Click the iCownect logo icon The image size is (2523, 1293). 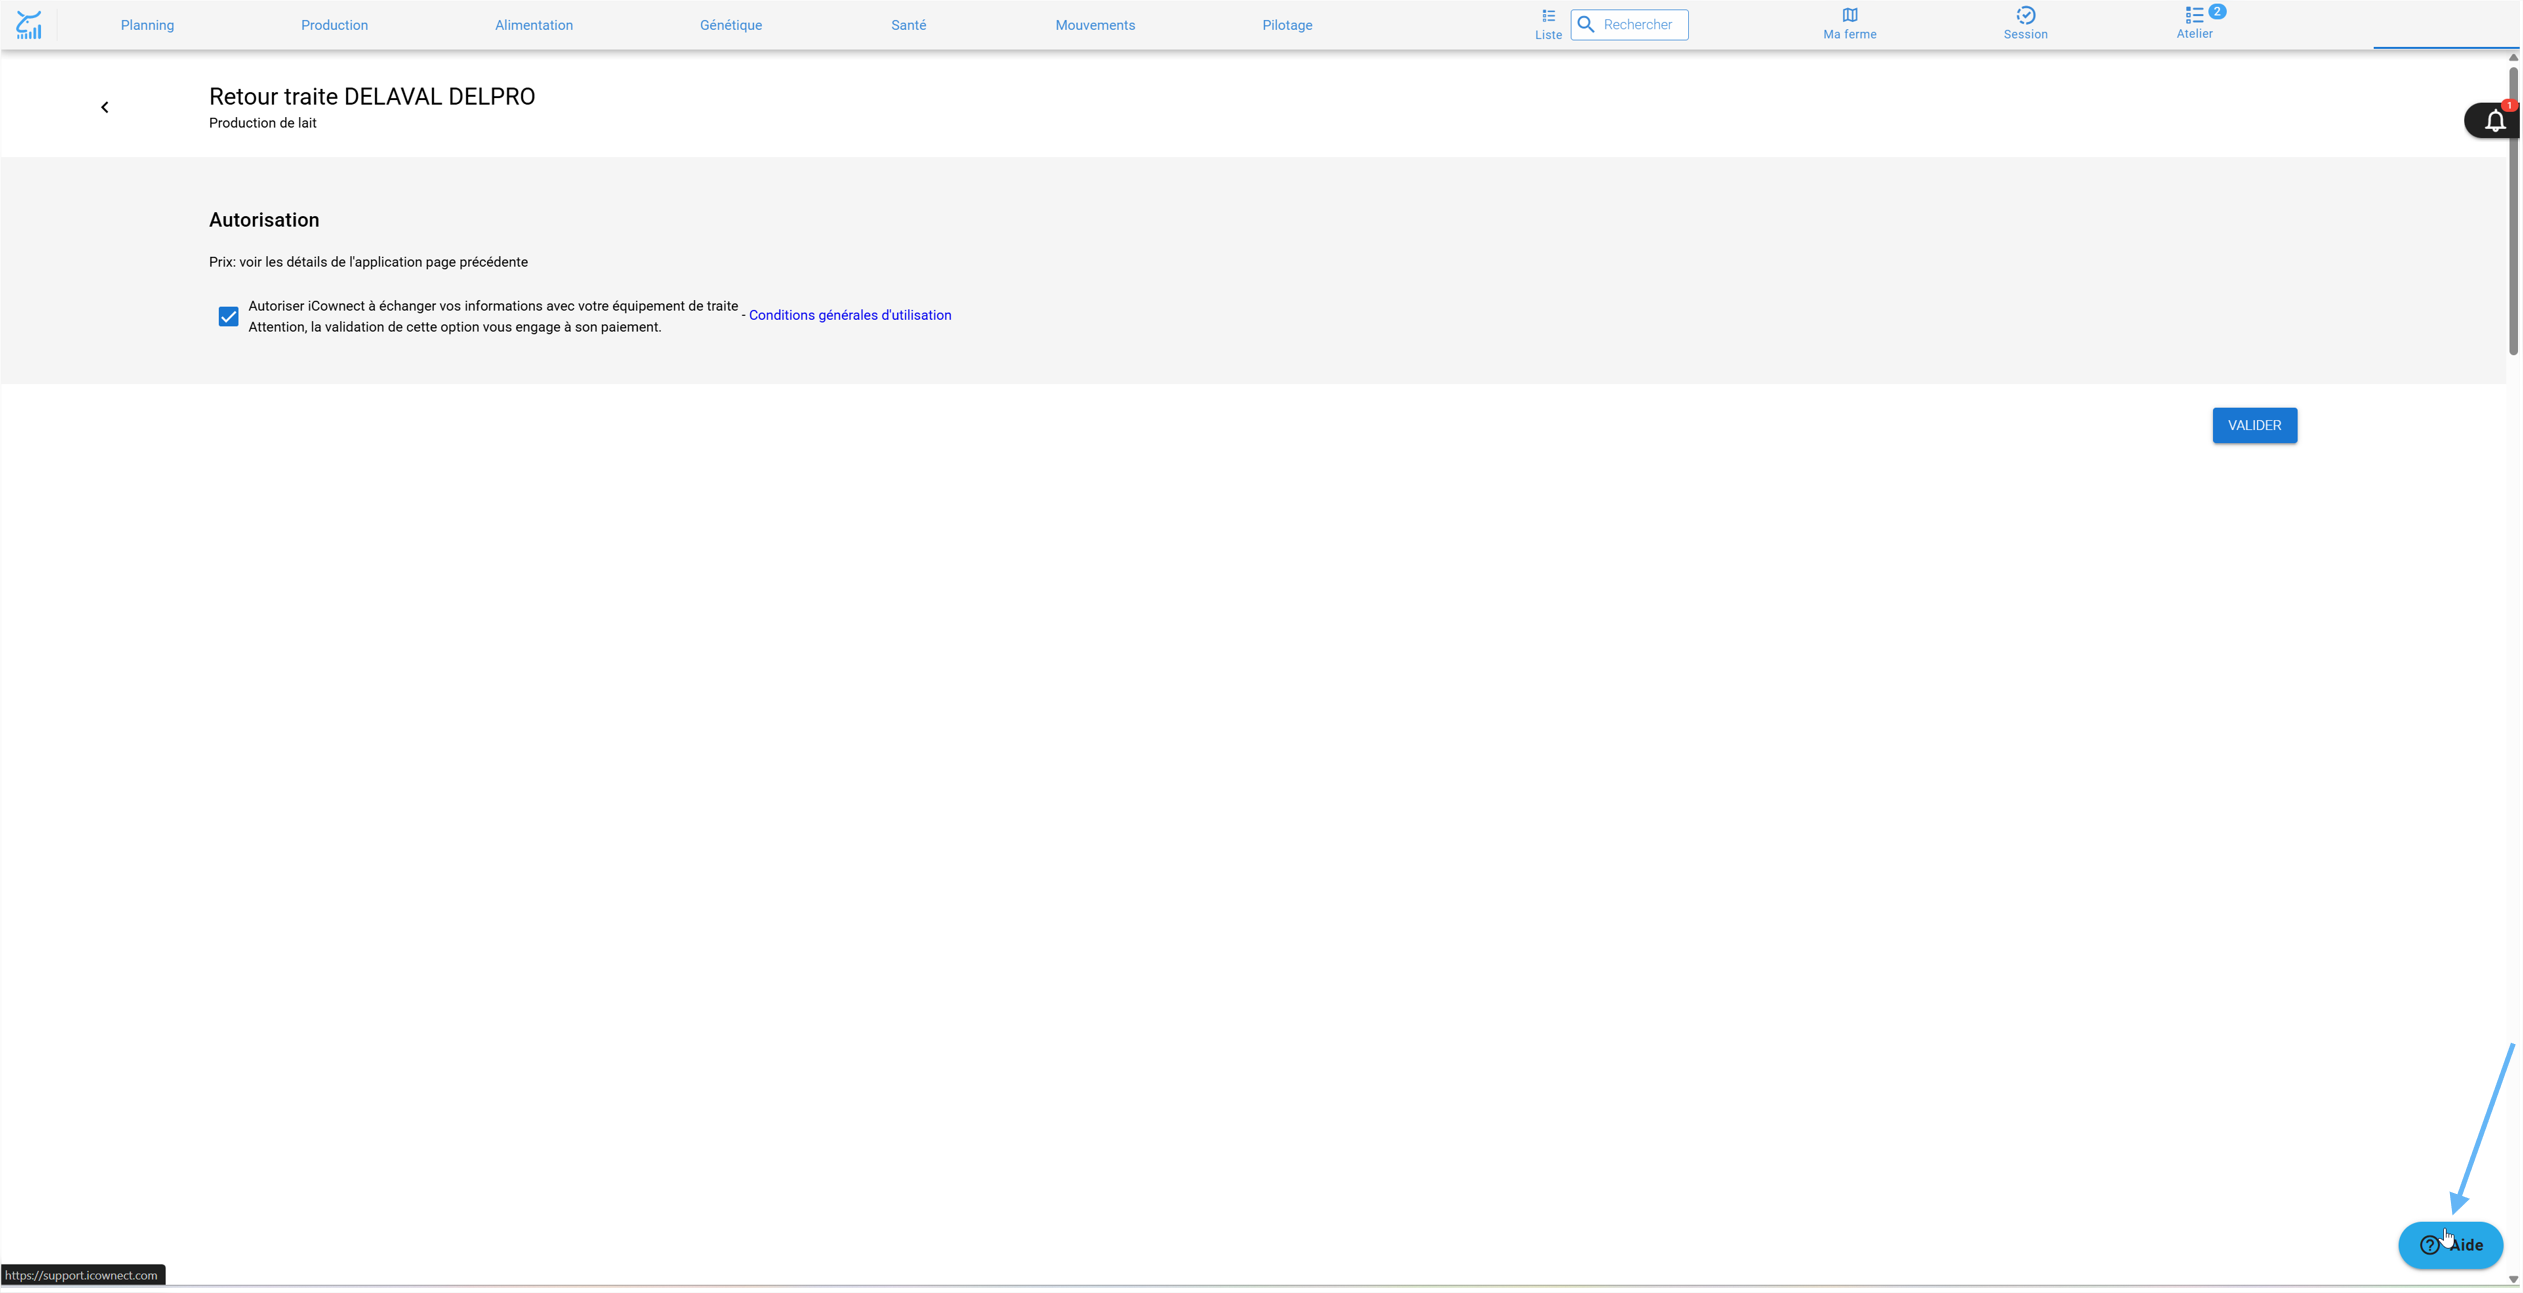coord(29,25)
